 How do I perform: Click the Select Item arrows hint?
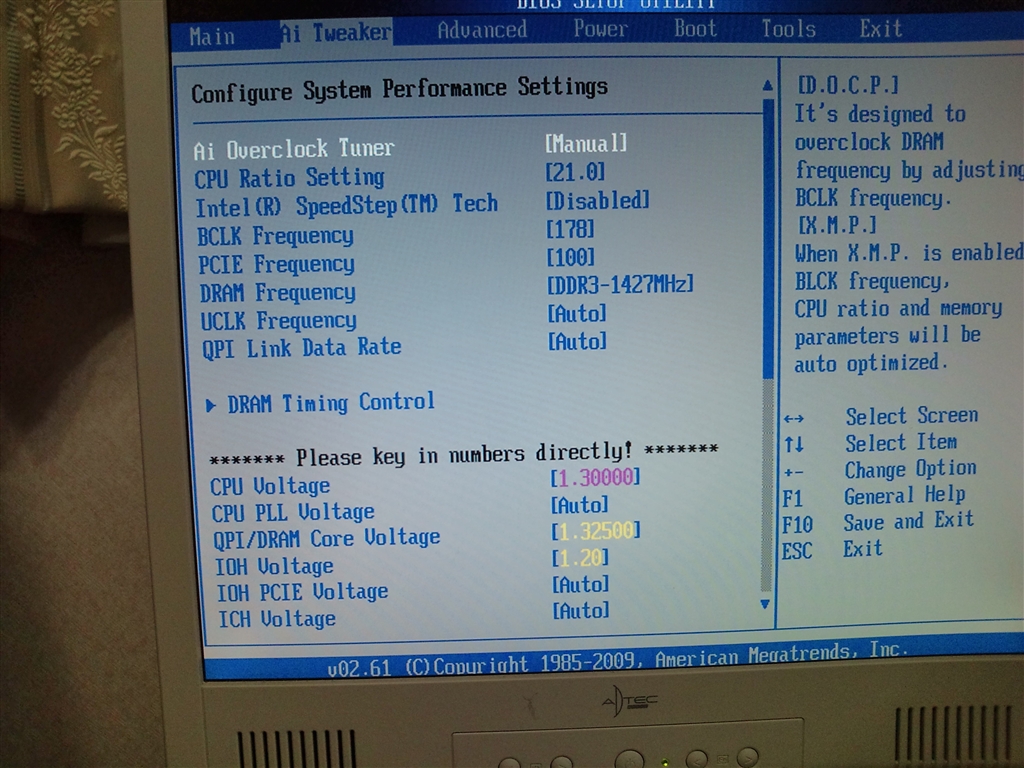pyautogui.click(x=871, y=443)
